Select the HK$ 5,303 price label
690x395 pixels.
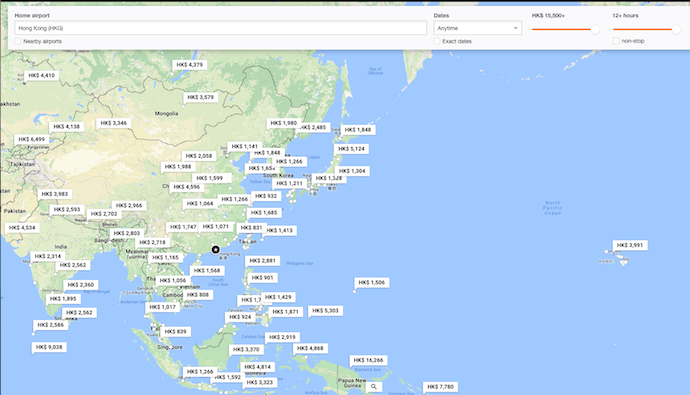coord(325,311)
